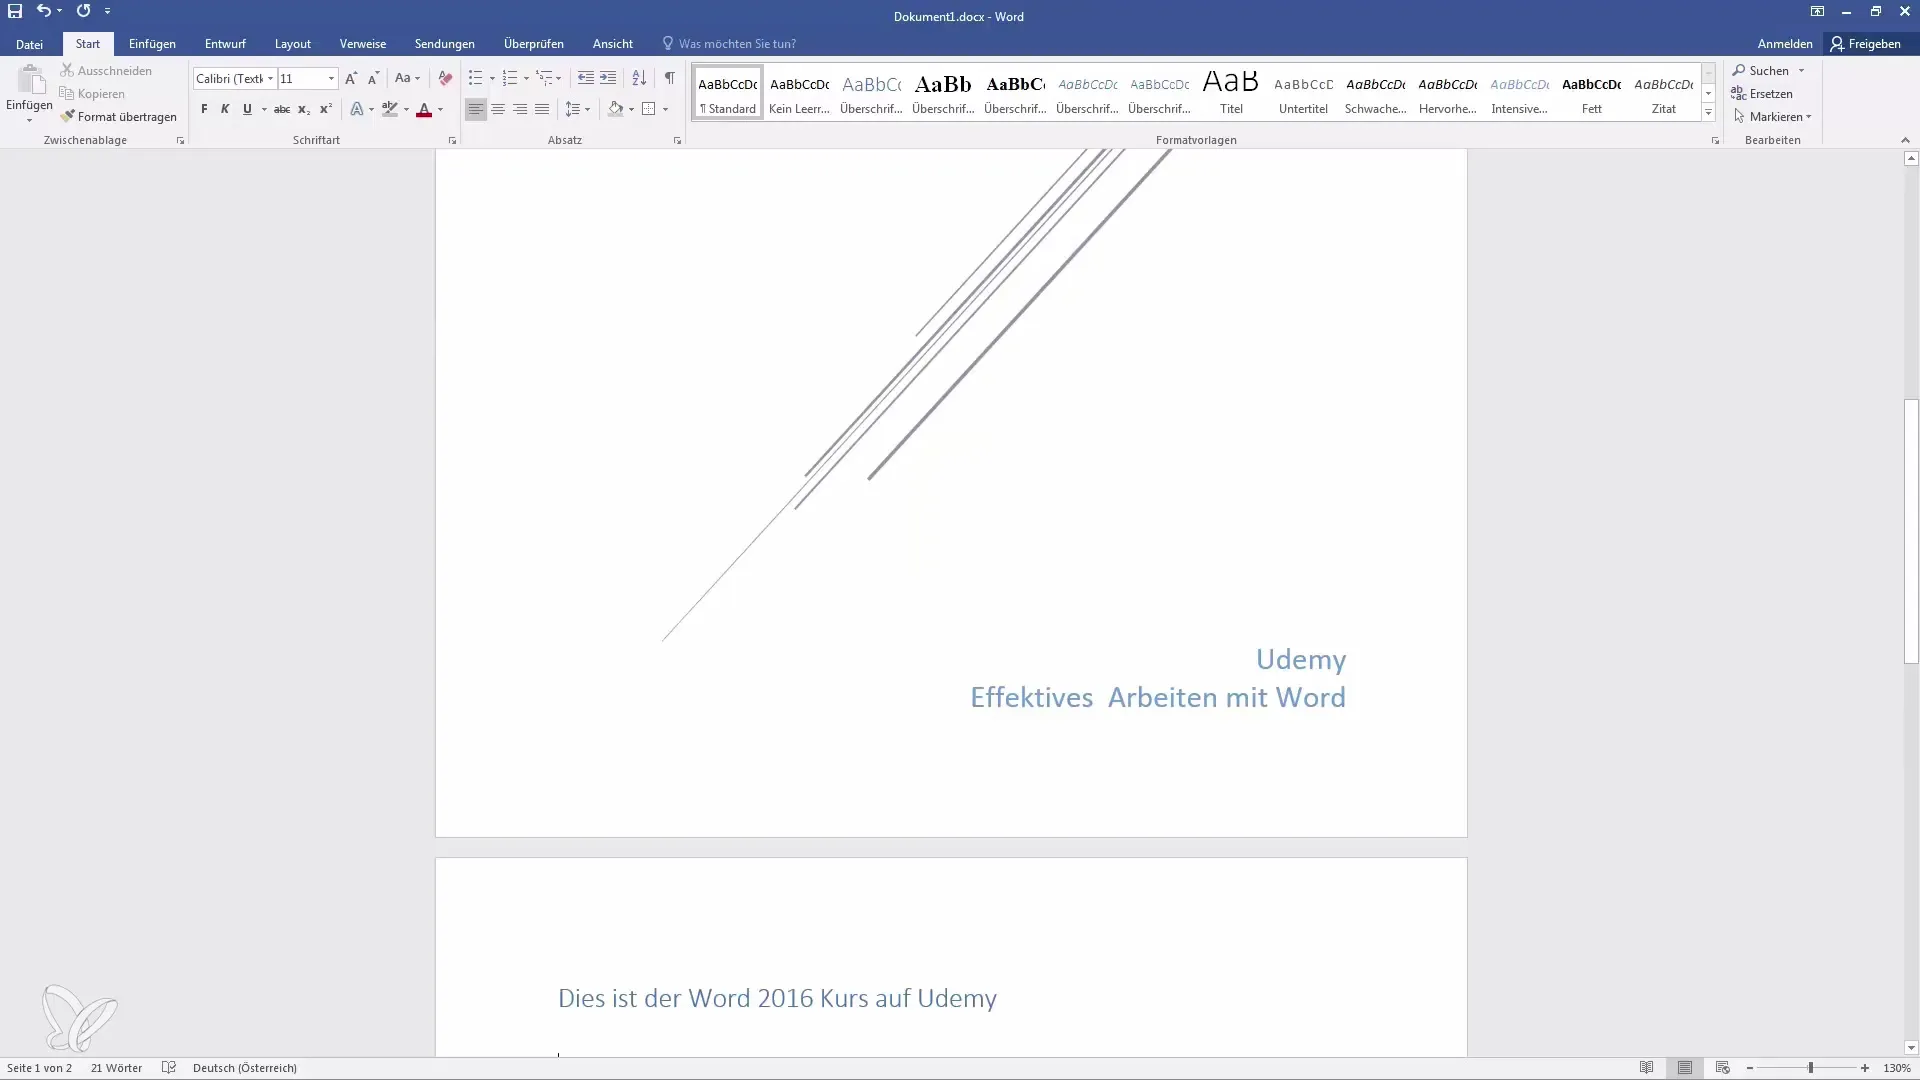Open bullet list dropdown
Viewport: 1920px width, 1080px height.
pos(492,78)
